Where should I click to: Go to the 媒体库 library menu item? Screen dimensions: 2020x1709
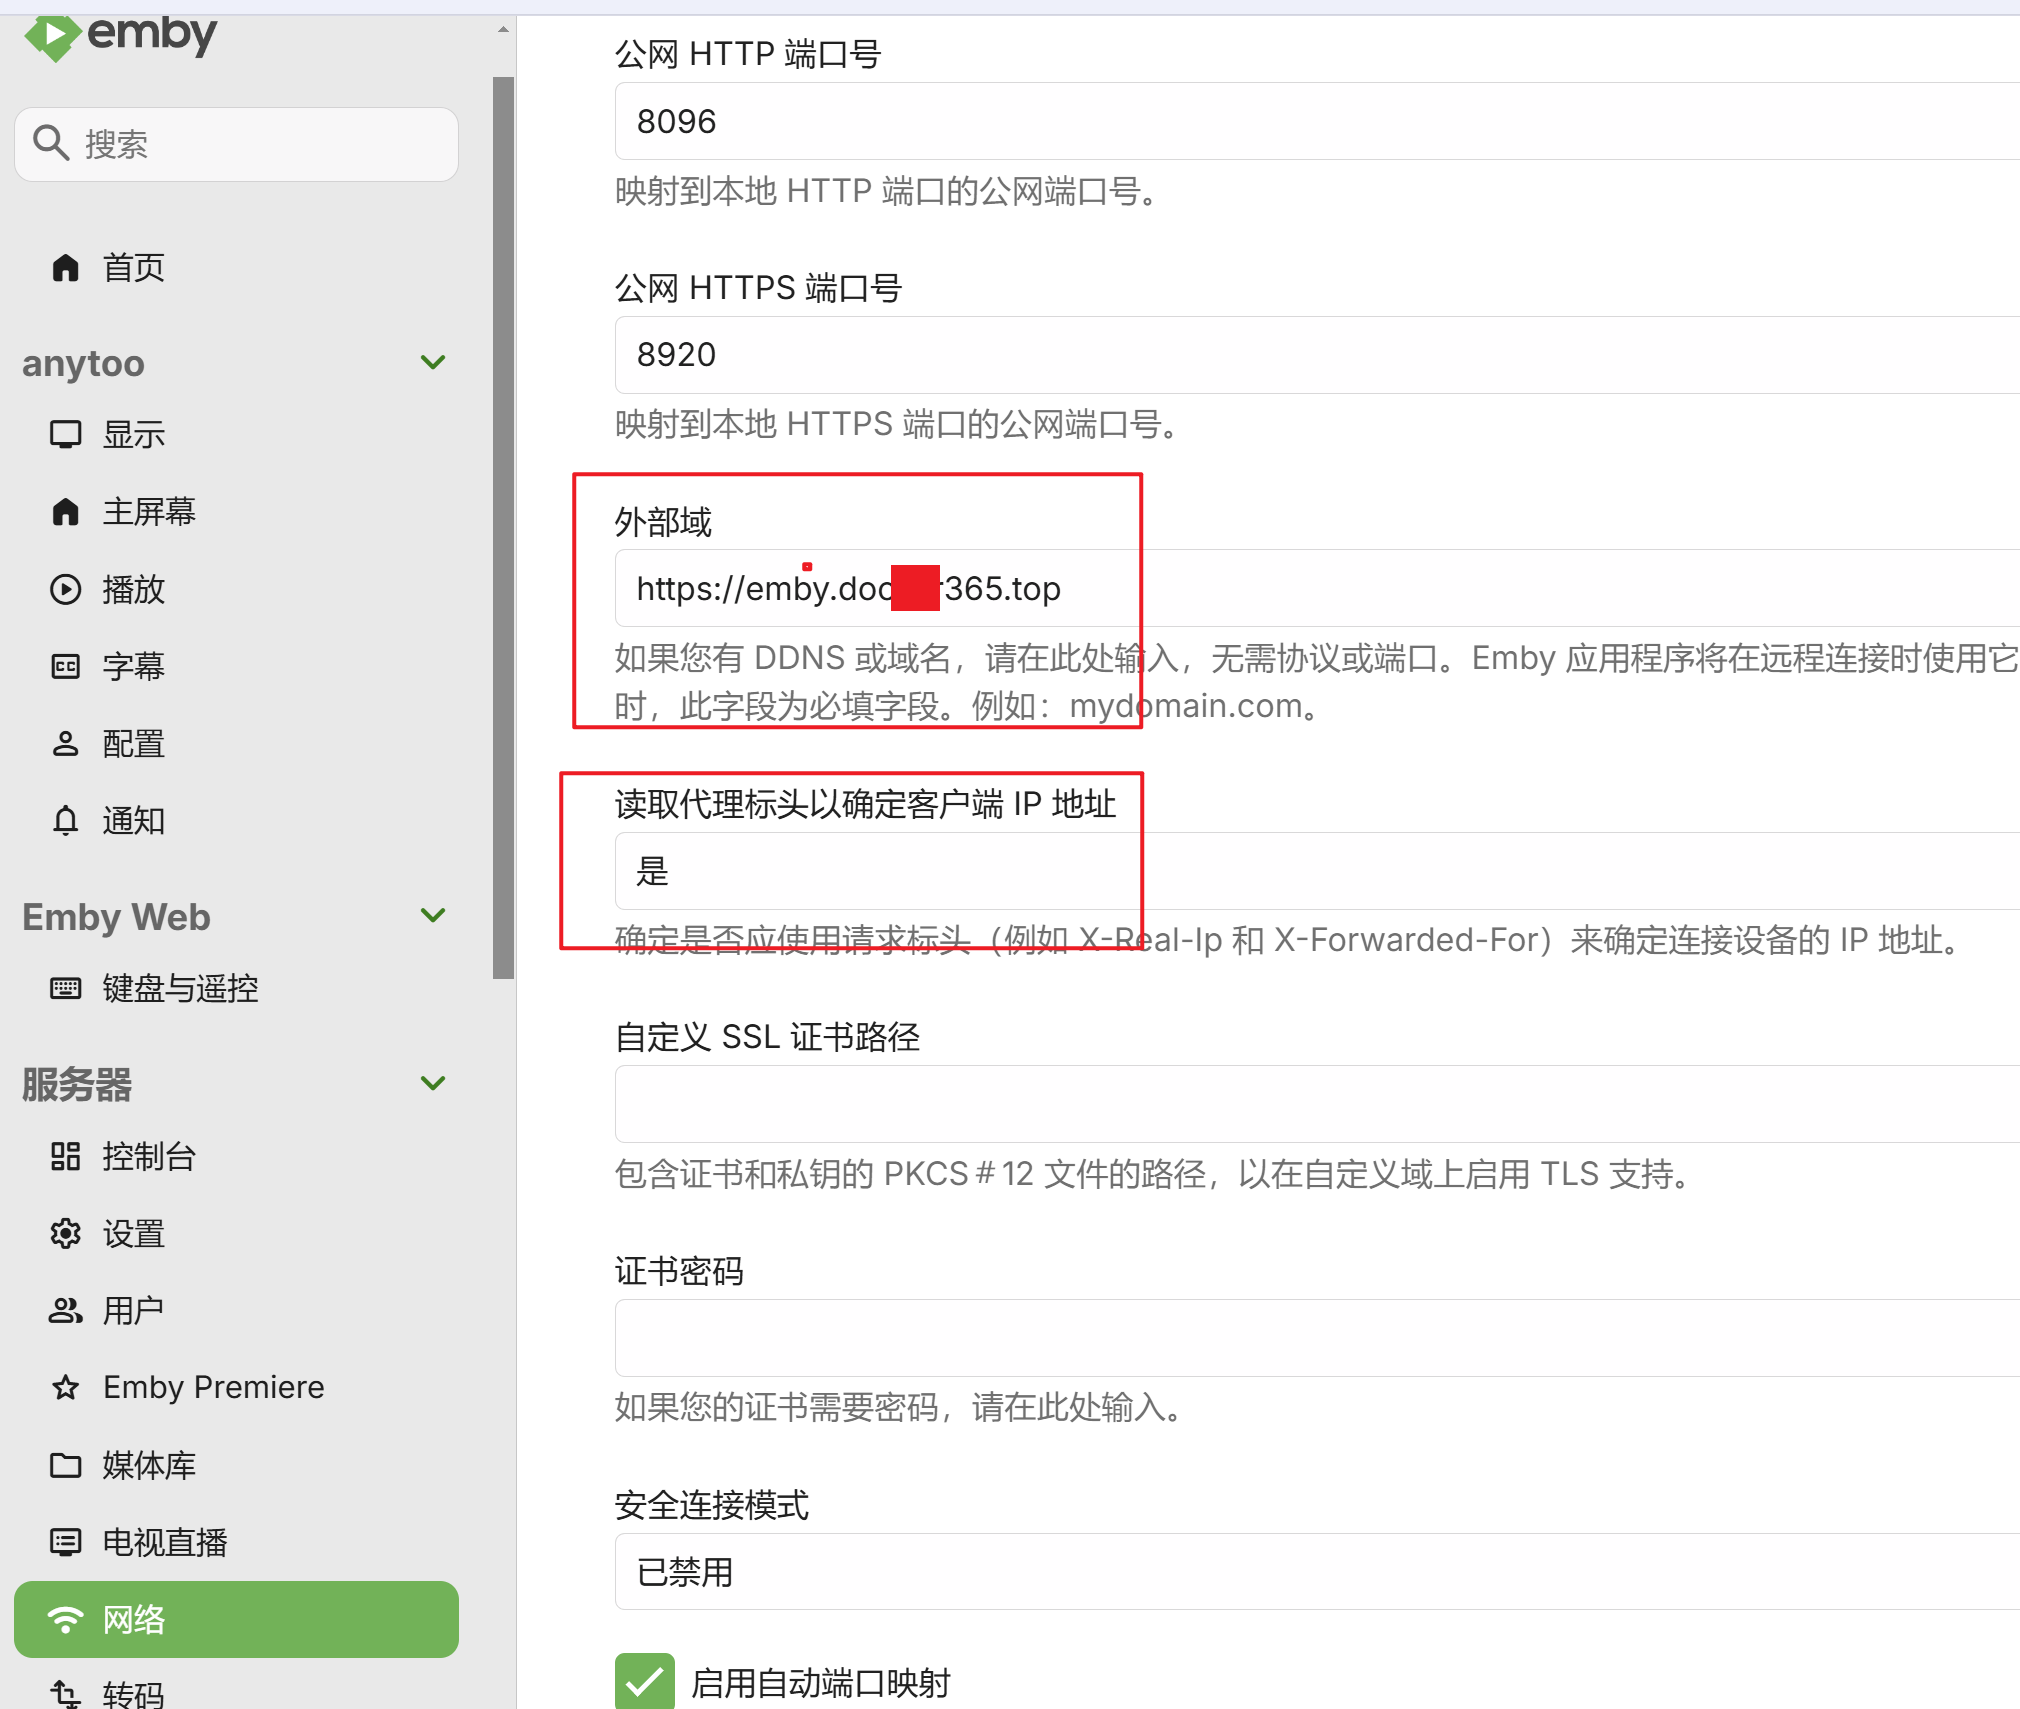[150, 1465]
